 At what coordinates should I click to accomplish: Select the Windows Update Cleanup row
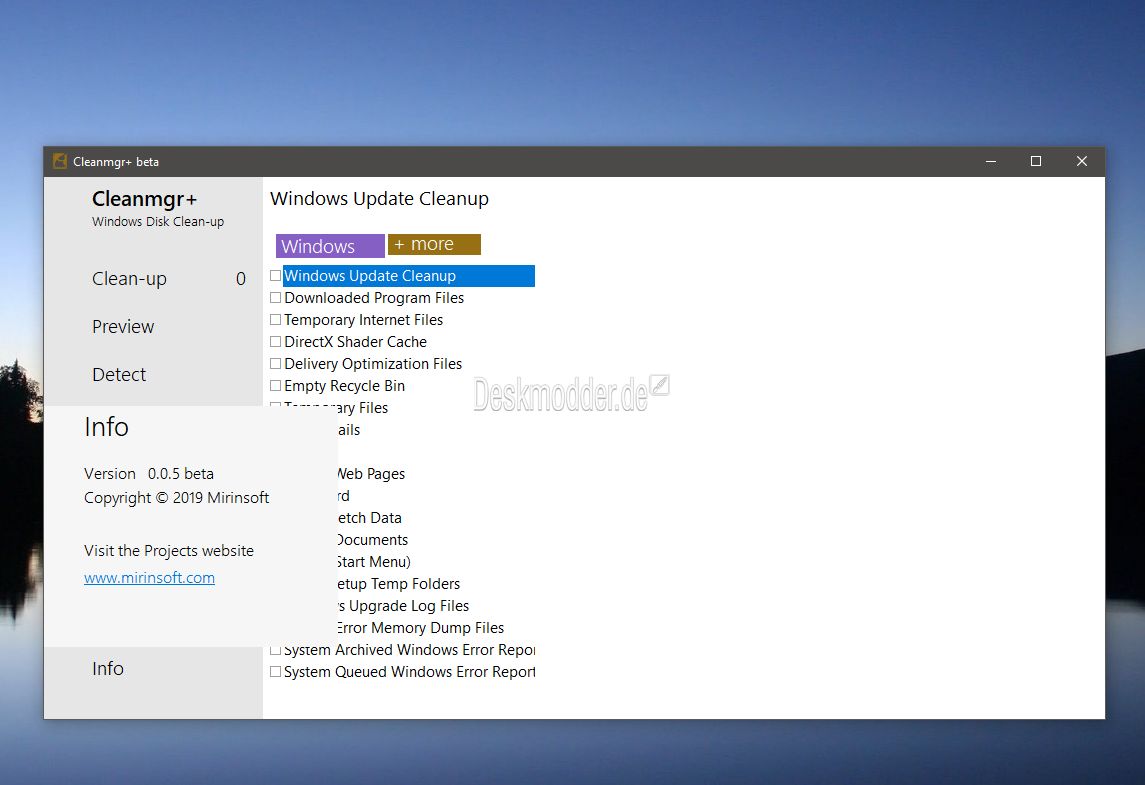[x=409, y=276]
